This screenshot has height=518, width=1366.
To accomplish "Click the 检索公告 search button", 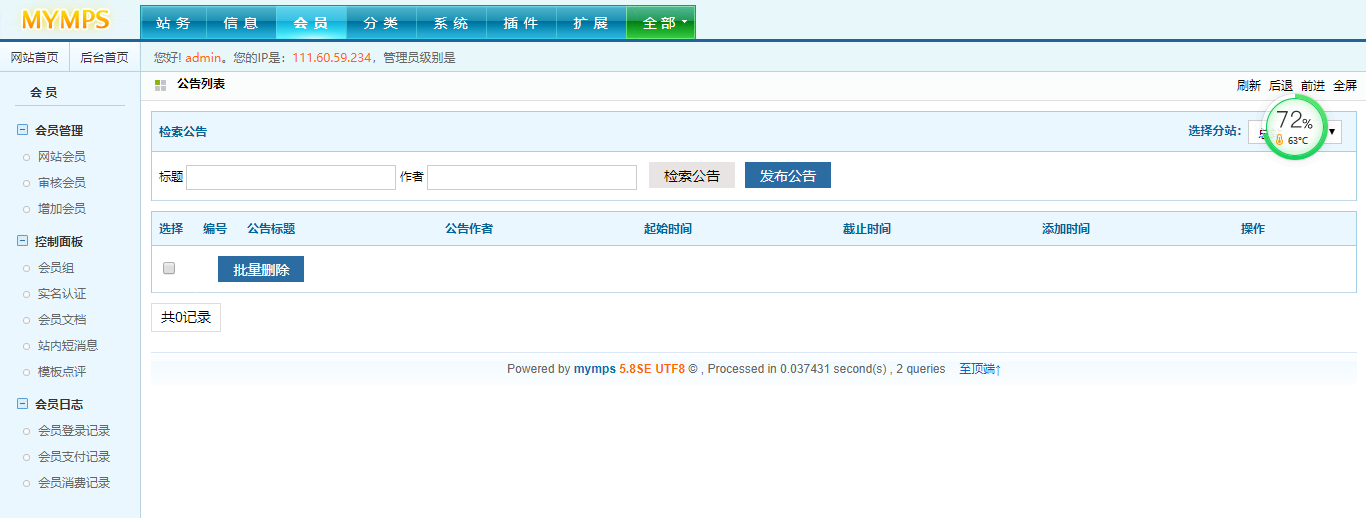I will (692, 175).
